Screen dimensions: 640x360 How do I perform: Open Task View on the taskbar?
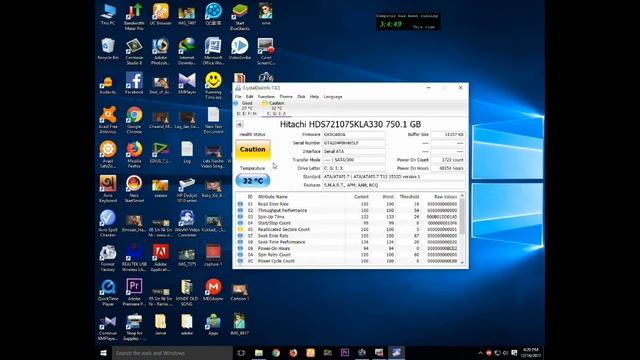coord(241,353)
